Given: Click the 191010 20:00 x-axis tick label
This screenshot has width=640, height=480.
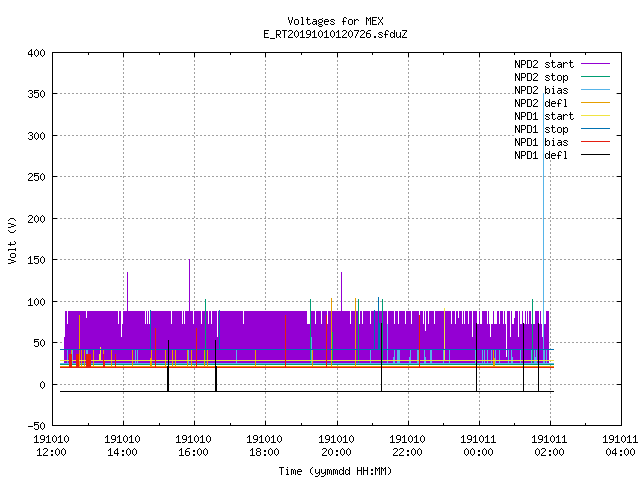Looking at the screenshot, I should point(336,446).
